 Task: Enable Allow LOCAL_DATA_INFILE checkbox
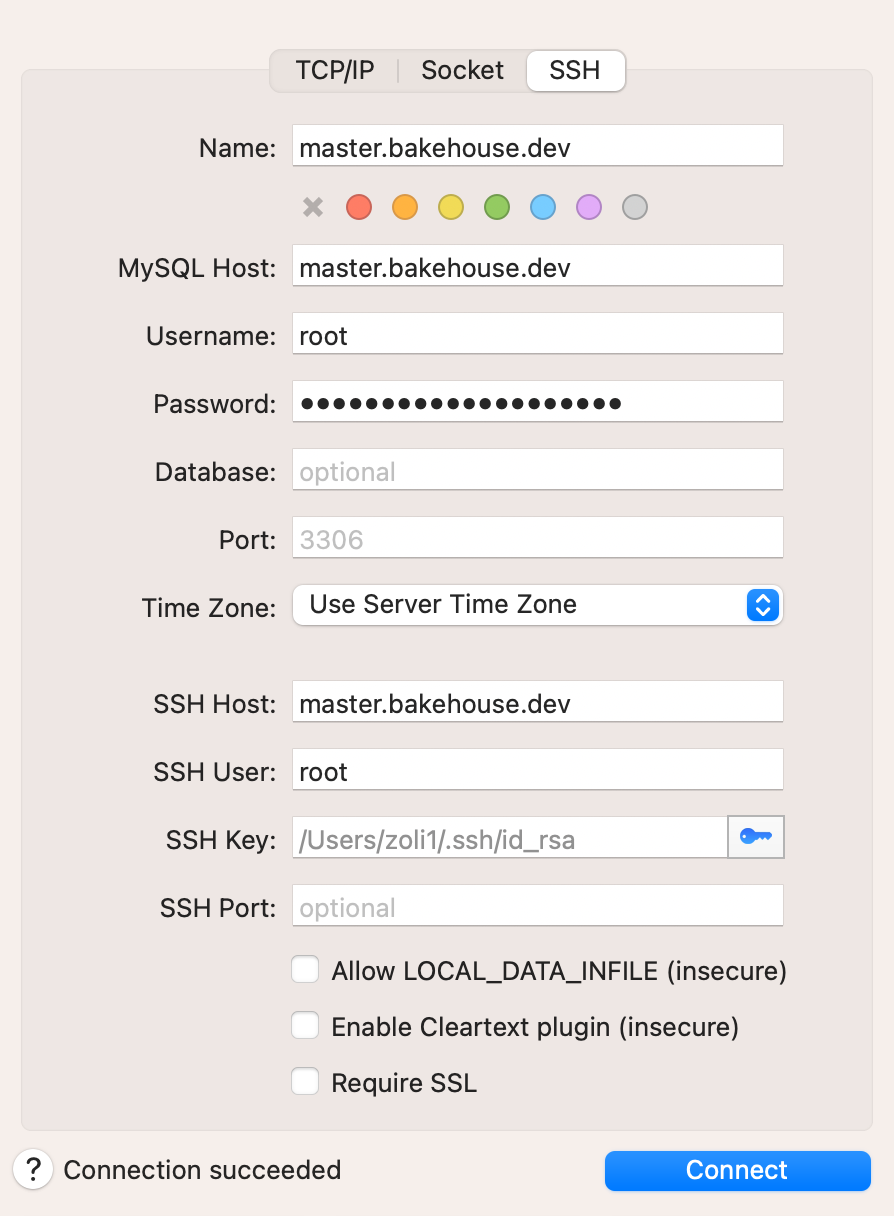coord(305,970)
